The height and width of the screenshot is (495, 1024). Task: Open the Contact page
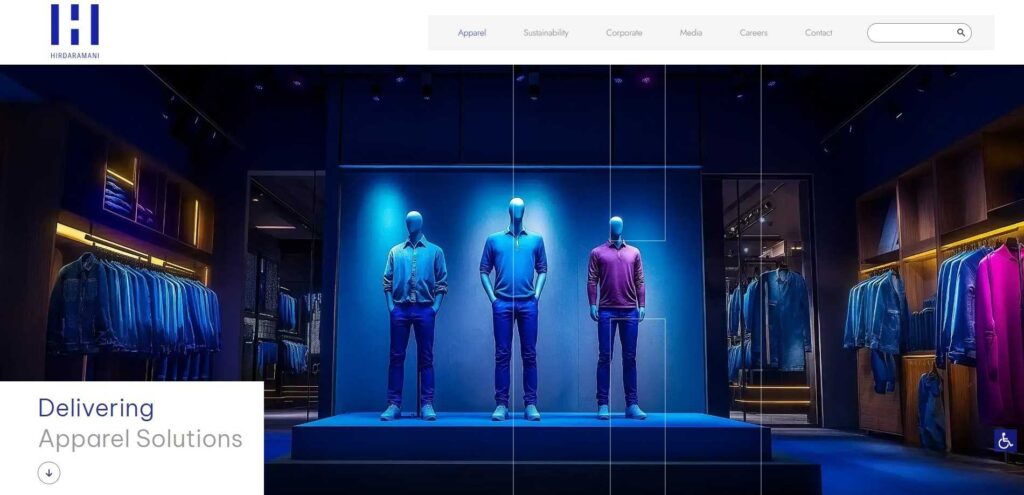[x=818, y=33]
